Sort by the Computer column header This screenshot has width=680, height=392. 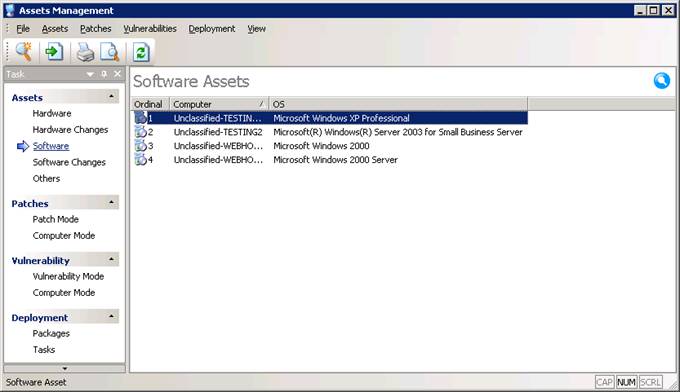[219, 104]
